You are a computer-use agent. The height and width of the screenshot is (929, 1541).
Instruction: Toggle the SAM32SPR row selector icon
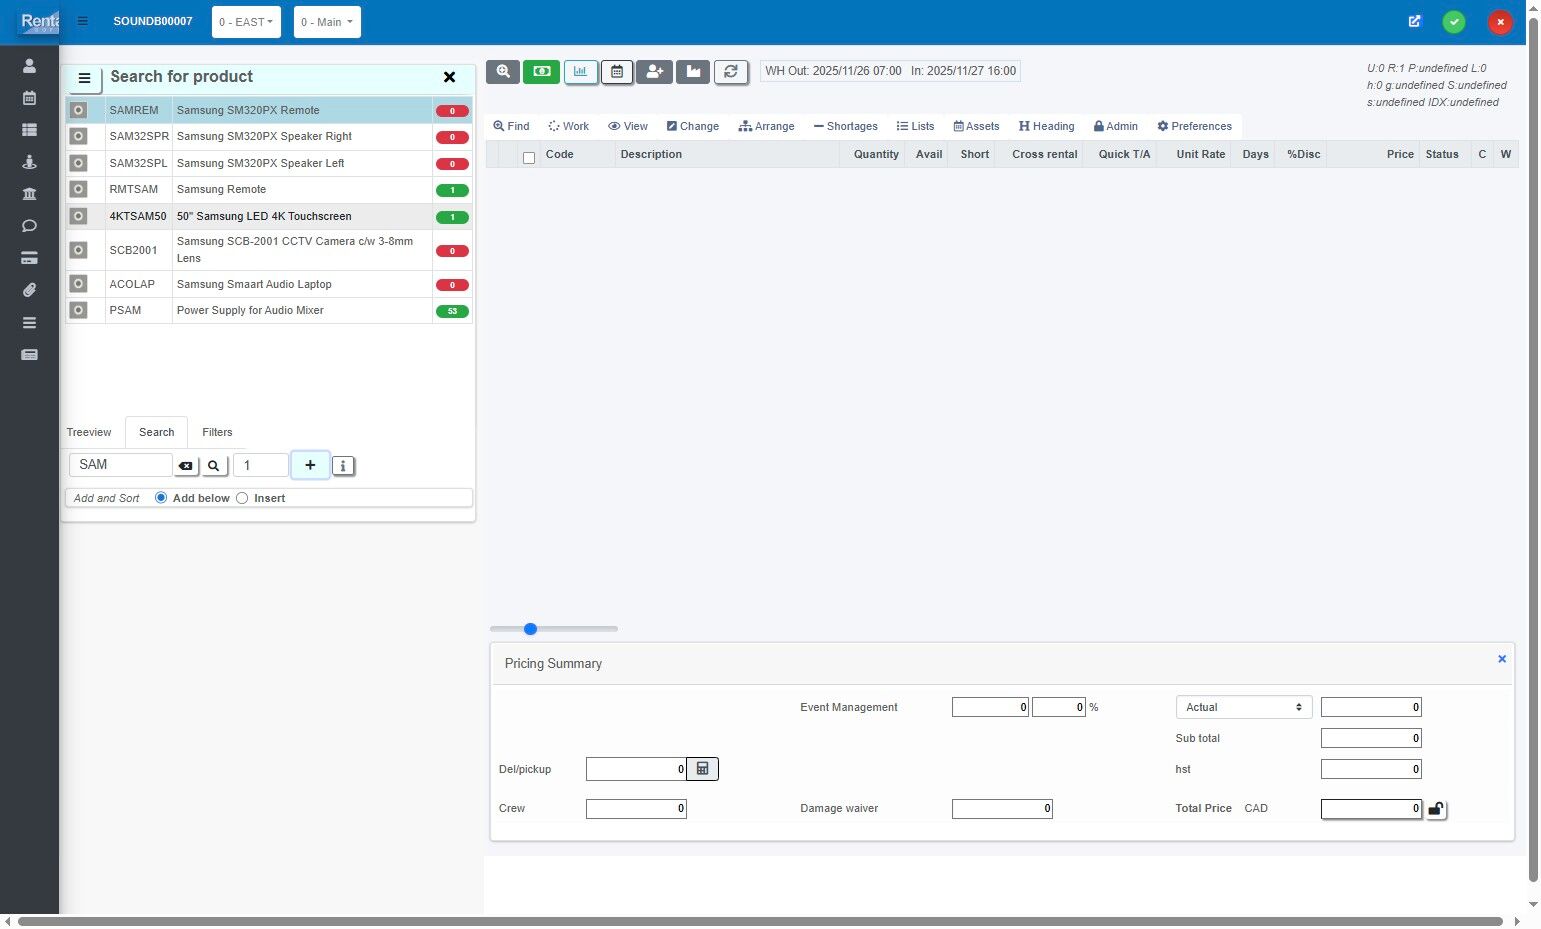tap(78, 136)
